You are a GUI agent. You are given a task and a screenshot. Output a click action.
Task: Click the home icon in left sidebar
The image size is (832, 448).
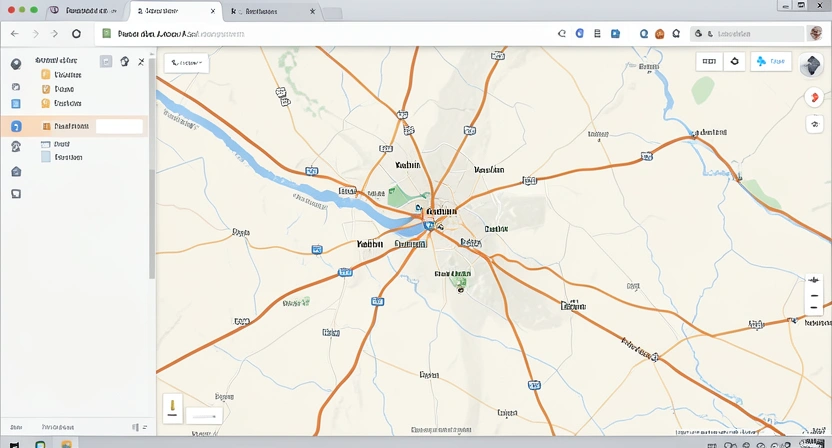16,172
